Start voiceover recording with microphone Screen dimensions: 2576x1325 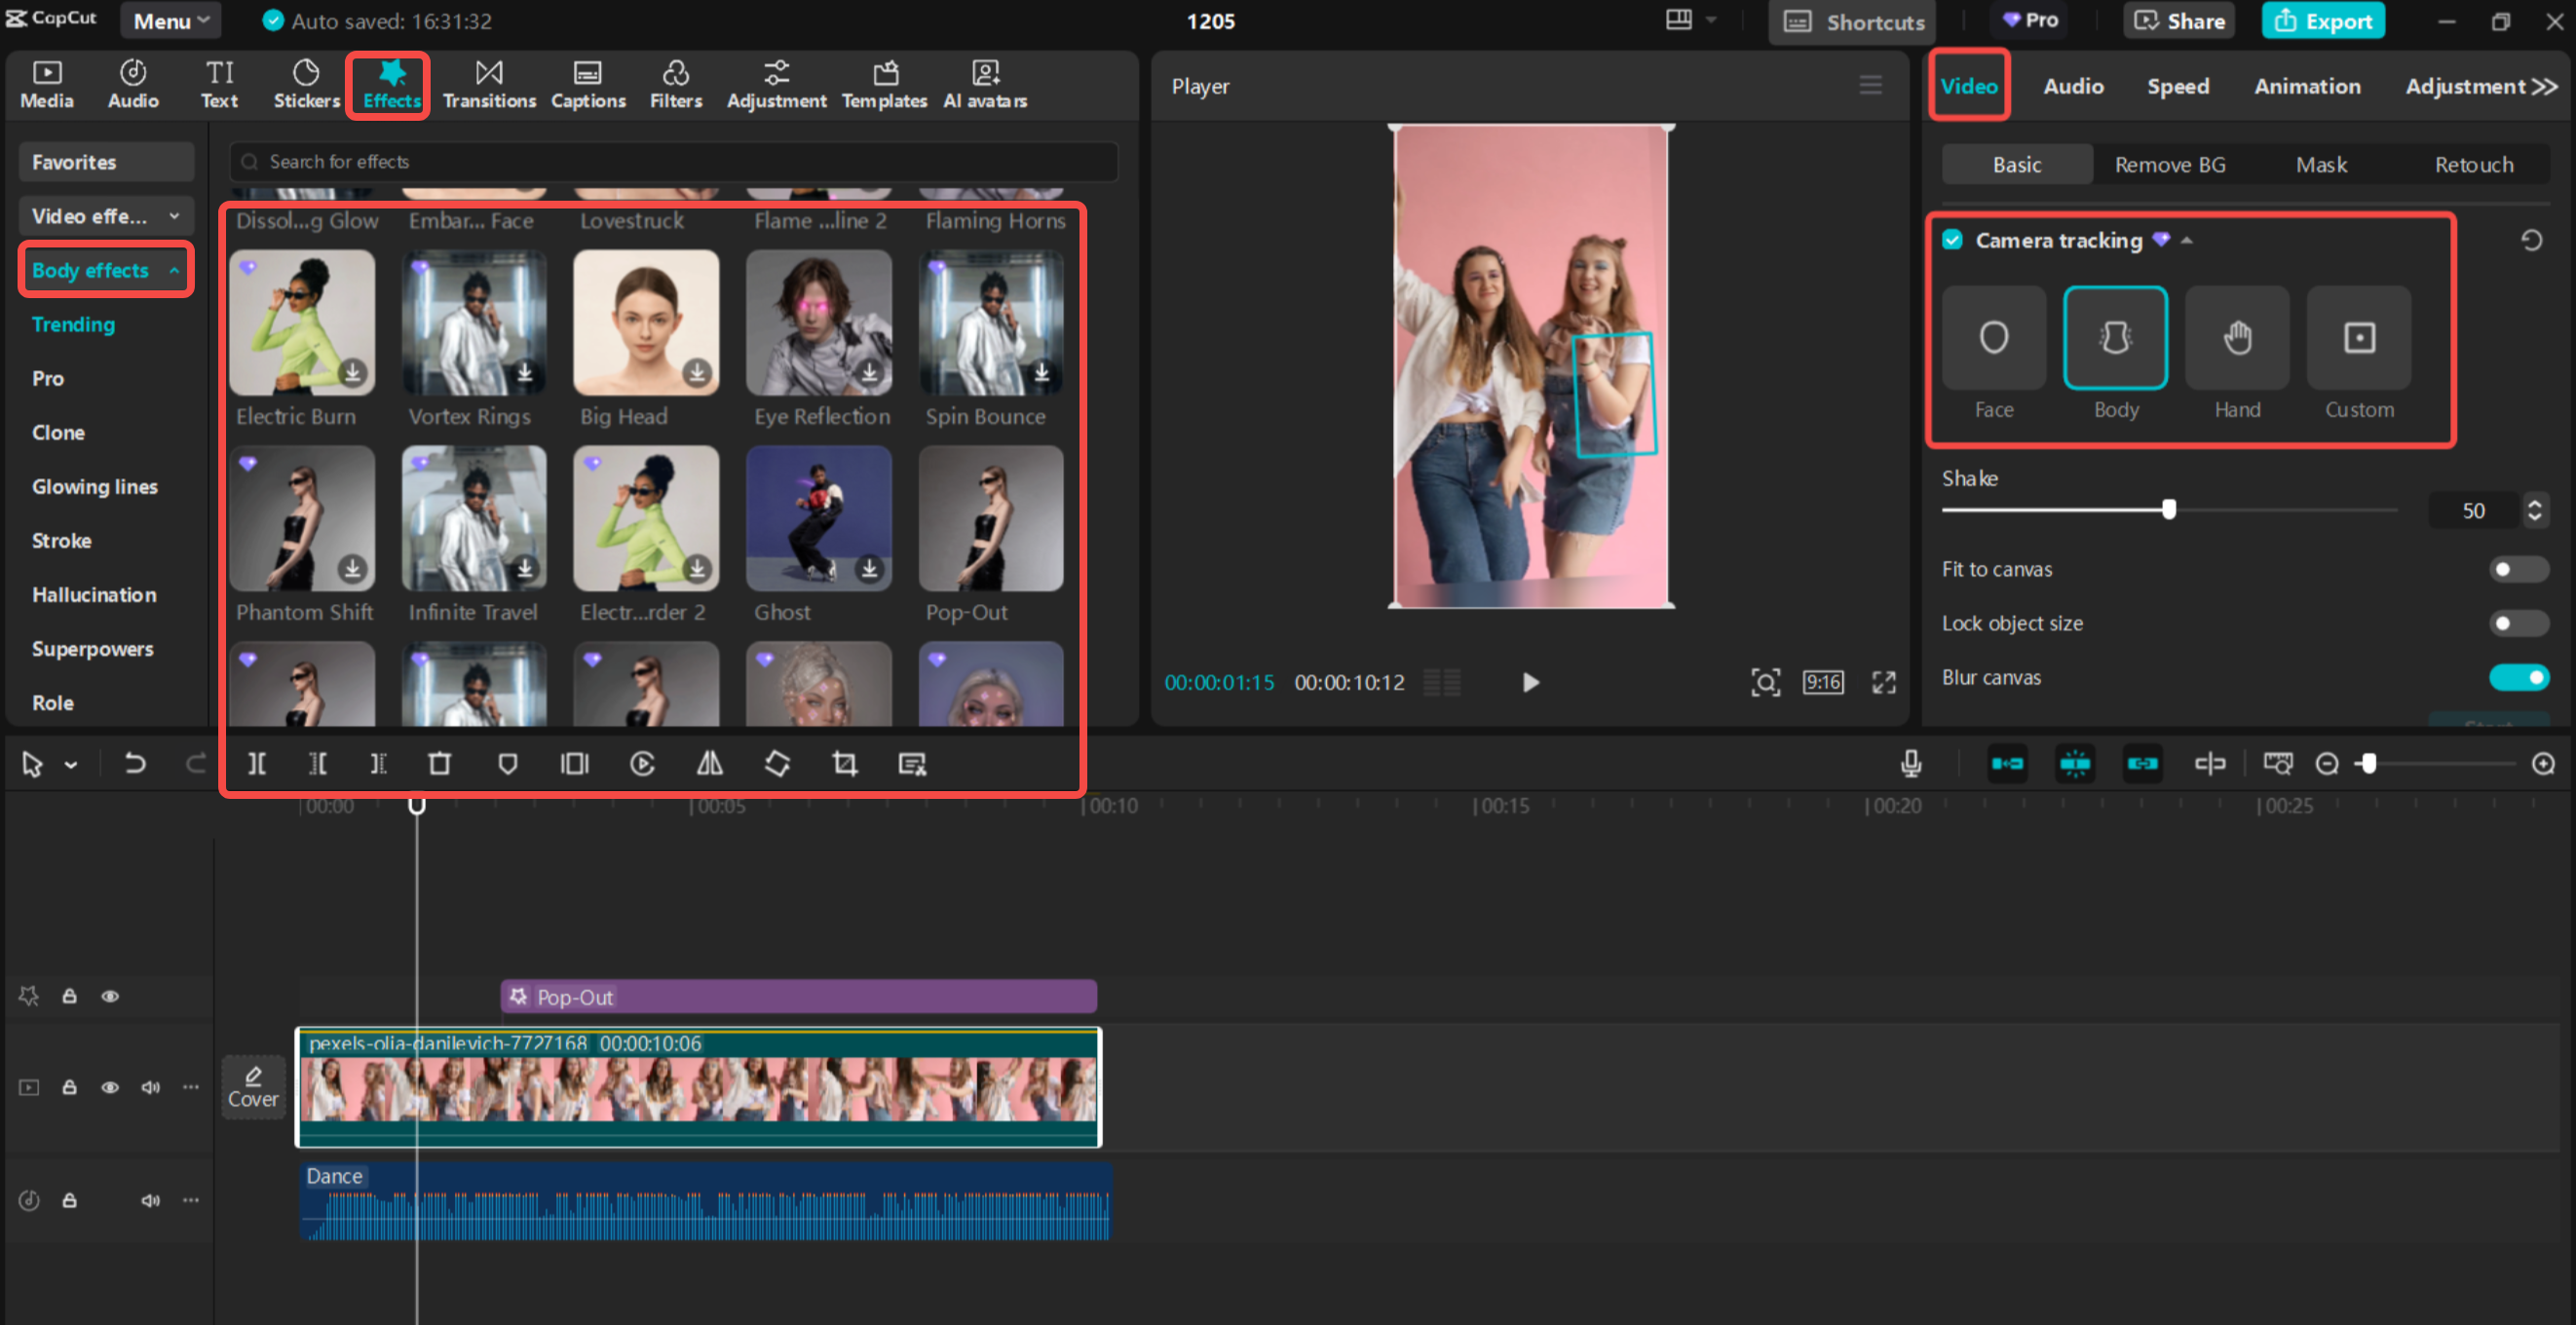click(x=1911, y=764)
